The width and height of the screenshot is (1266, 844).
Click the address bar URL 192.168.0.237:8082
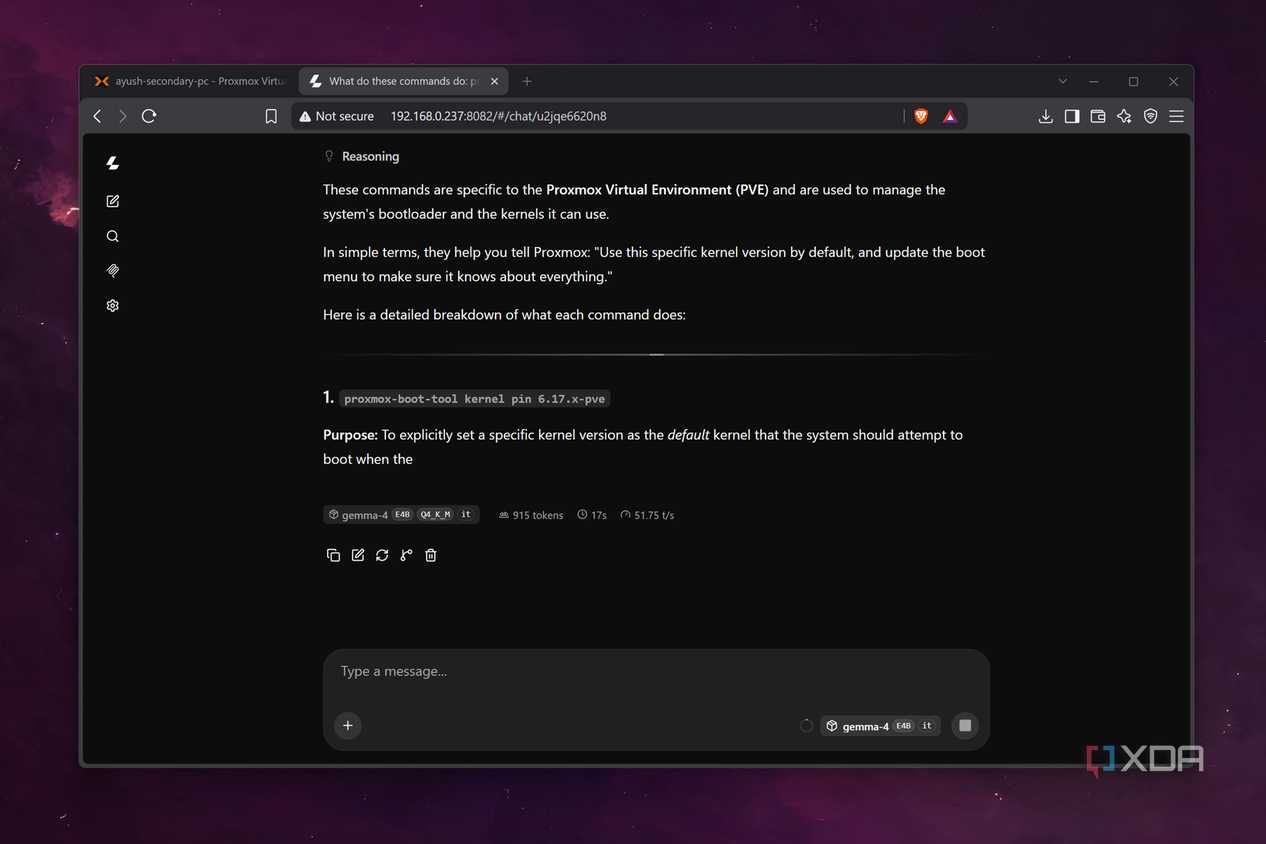tap(498, 116)
